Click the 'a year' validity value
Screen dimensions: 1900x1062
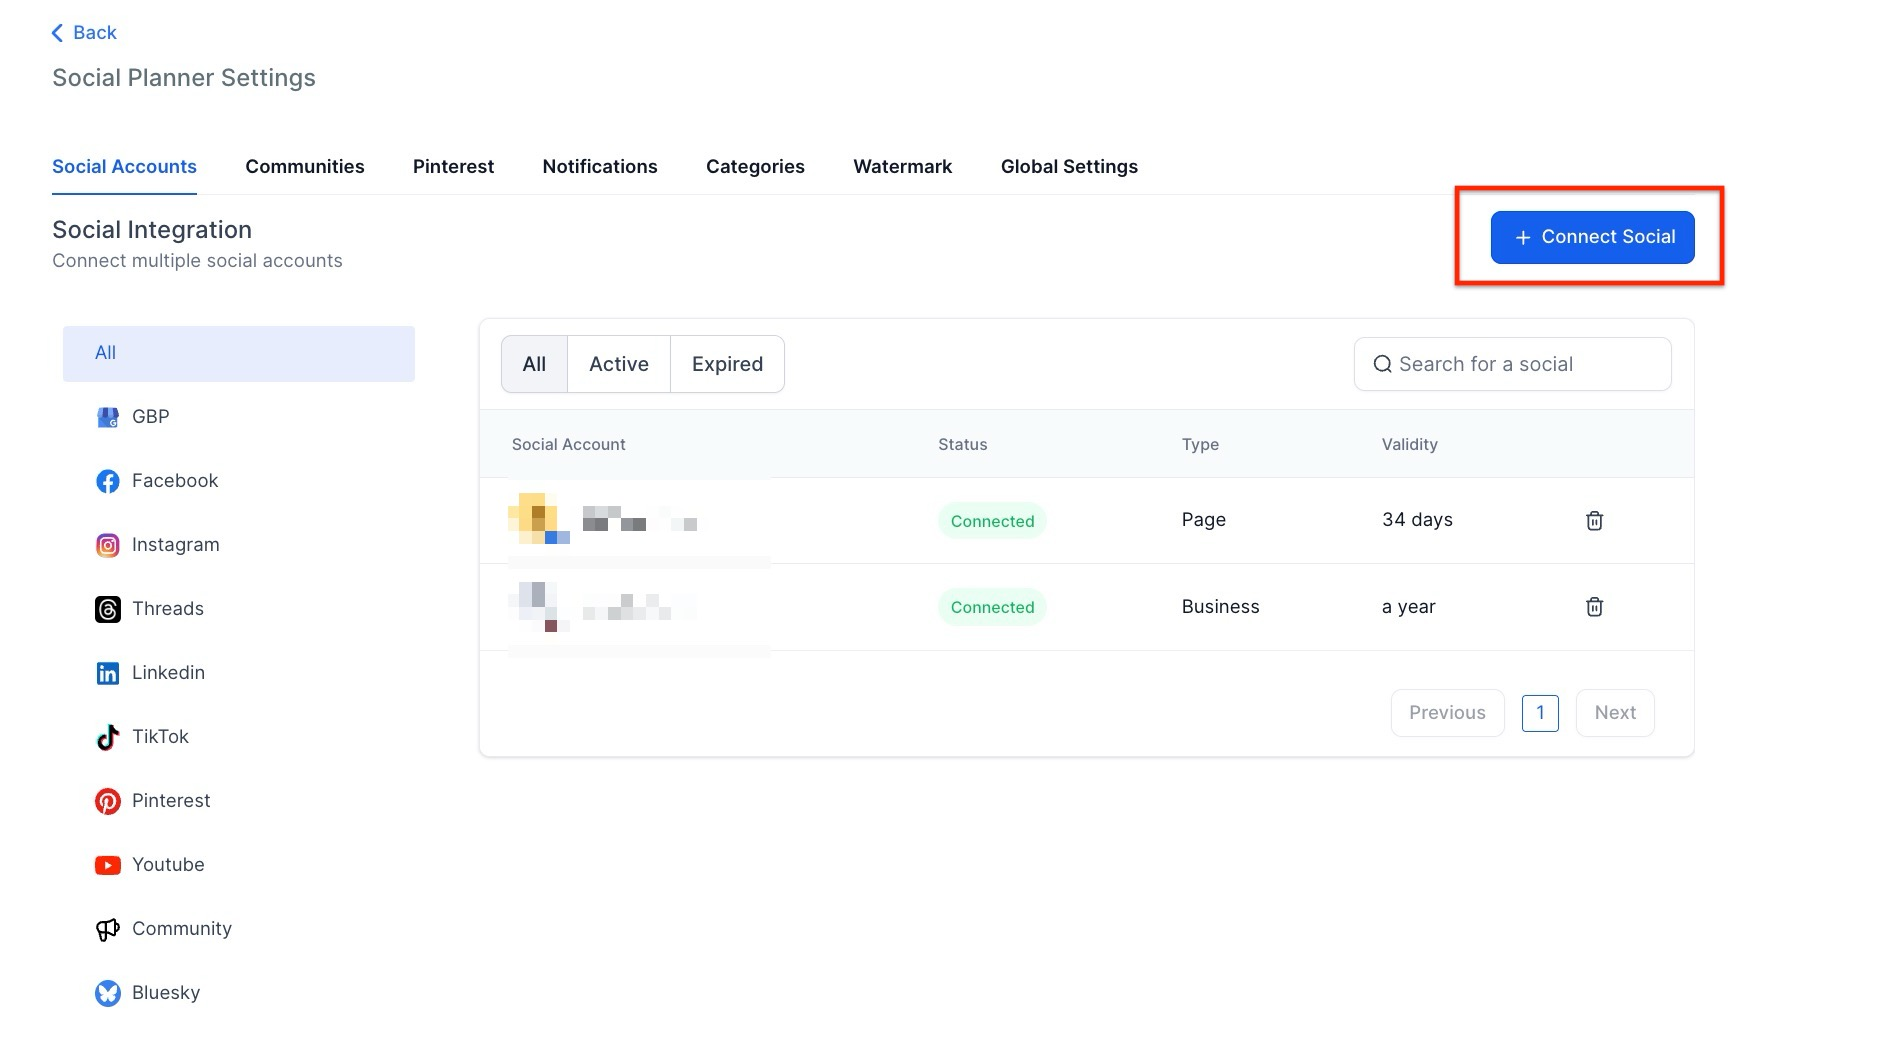click(1408, 607)
